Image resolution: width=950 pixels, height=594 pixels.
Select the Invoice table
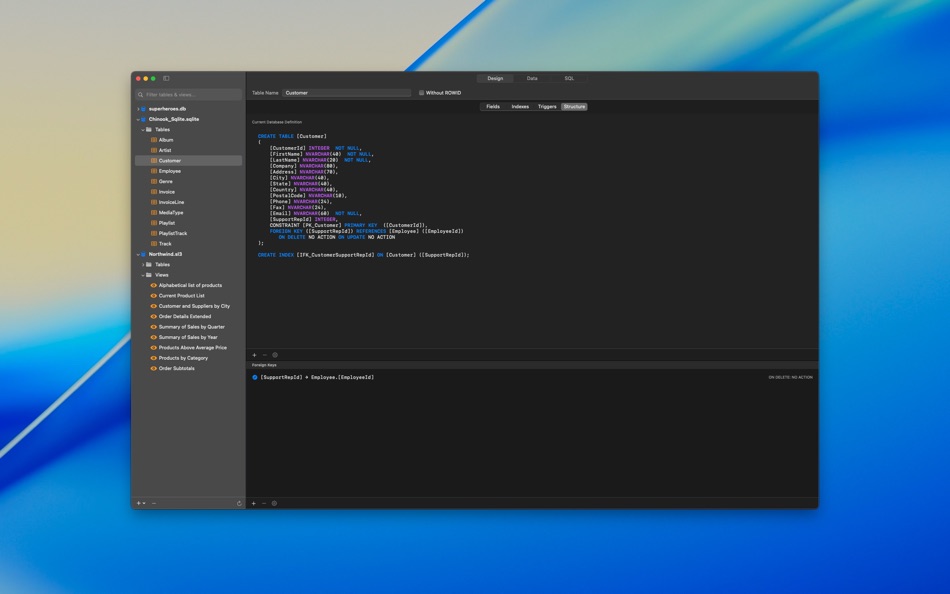[168, 191]
